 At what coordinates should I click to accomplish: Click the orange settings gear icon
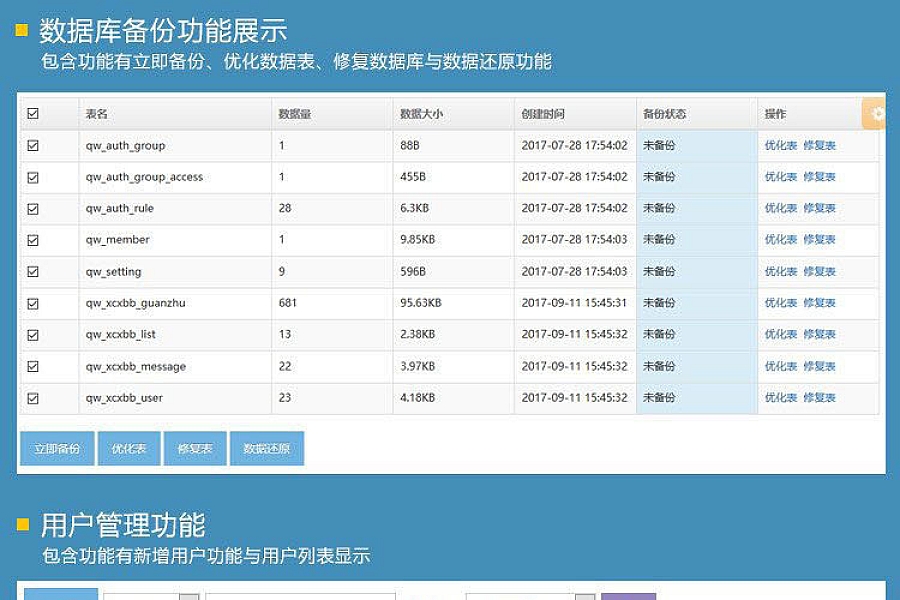pyautogui.click(x=876, y=114)
